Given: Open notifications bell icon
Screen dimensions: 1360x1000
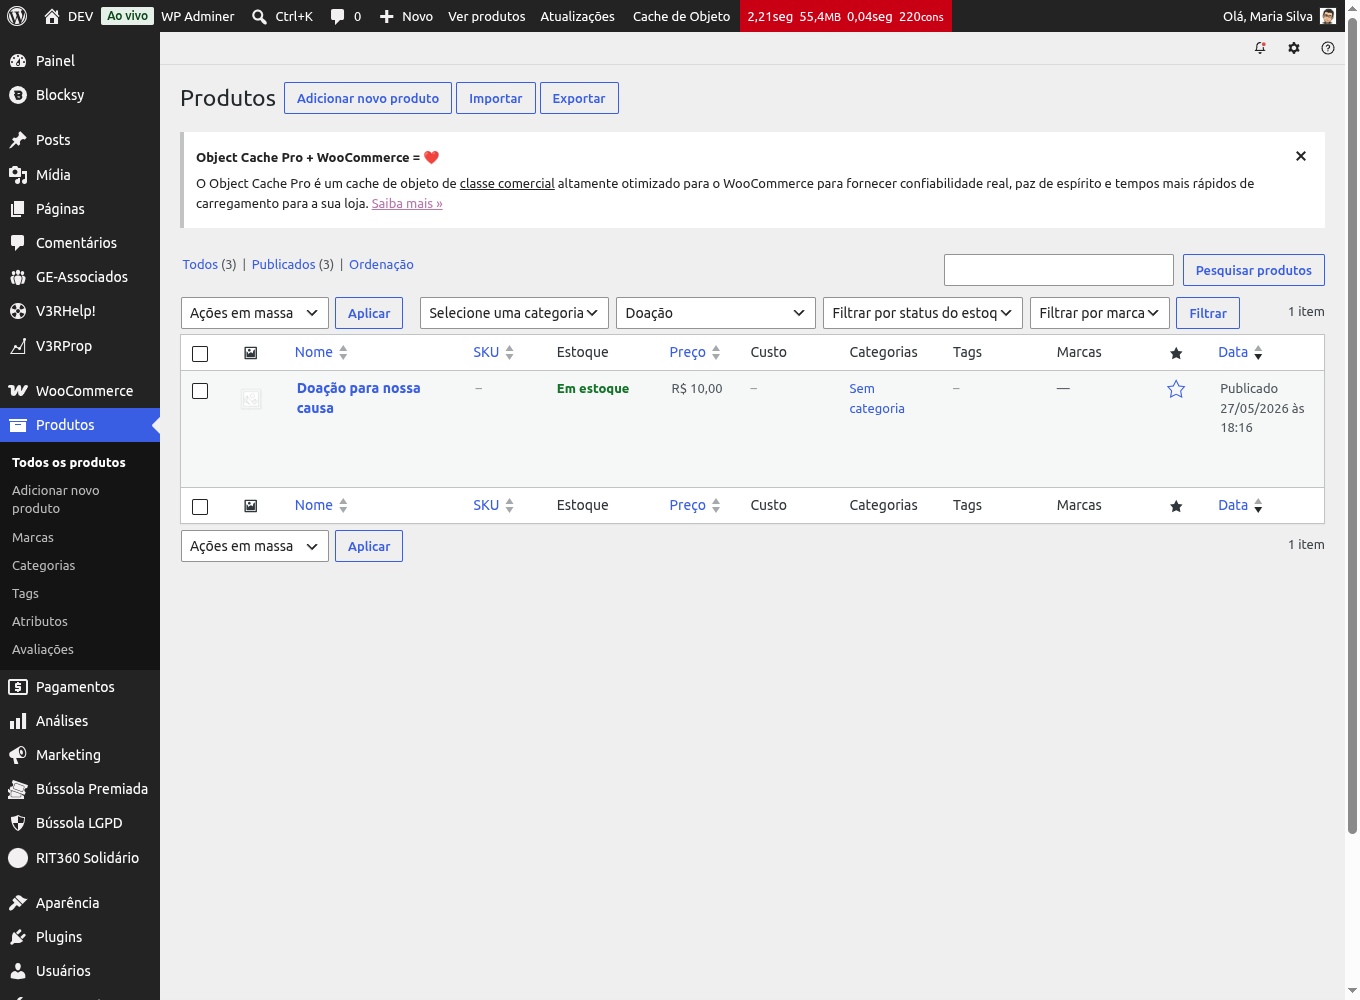Looking at the screenshot, I should [1260, 48].
